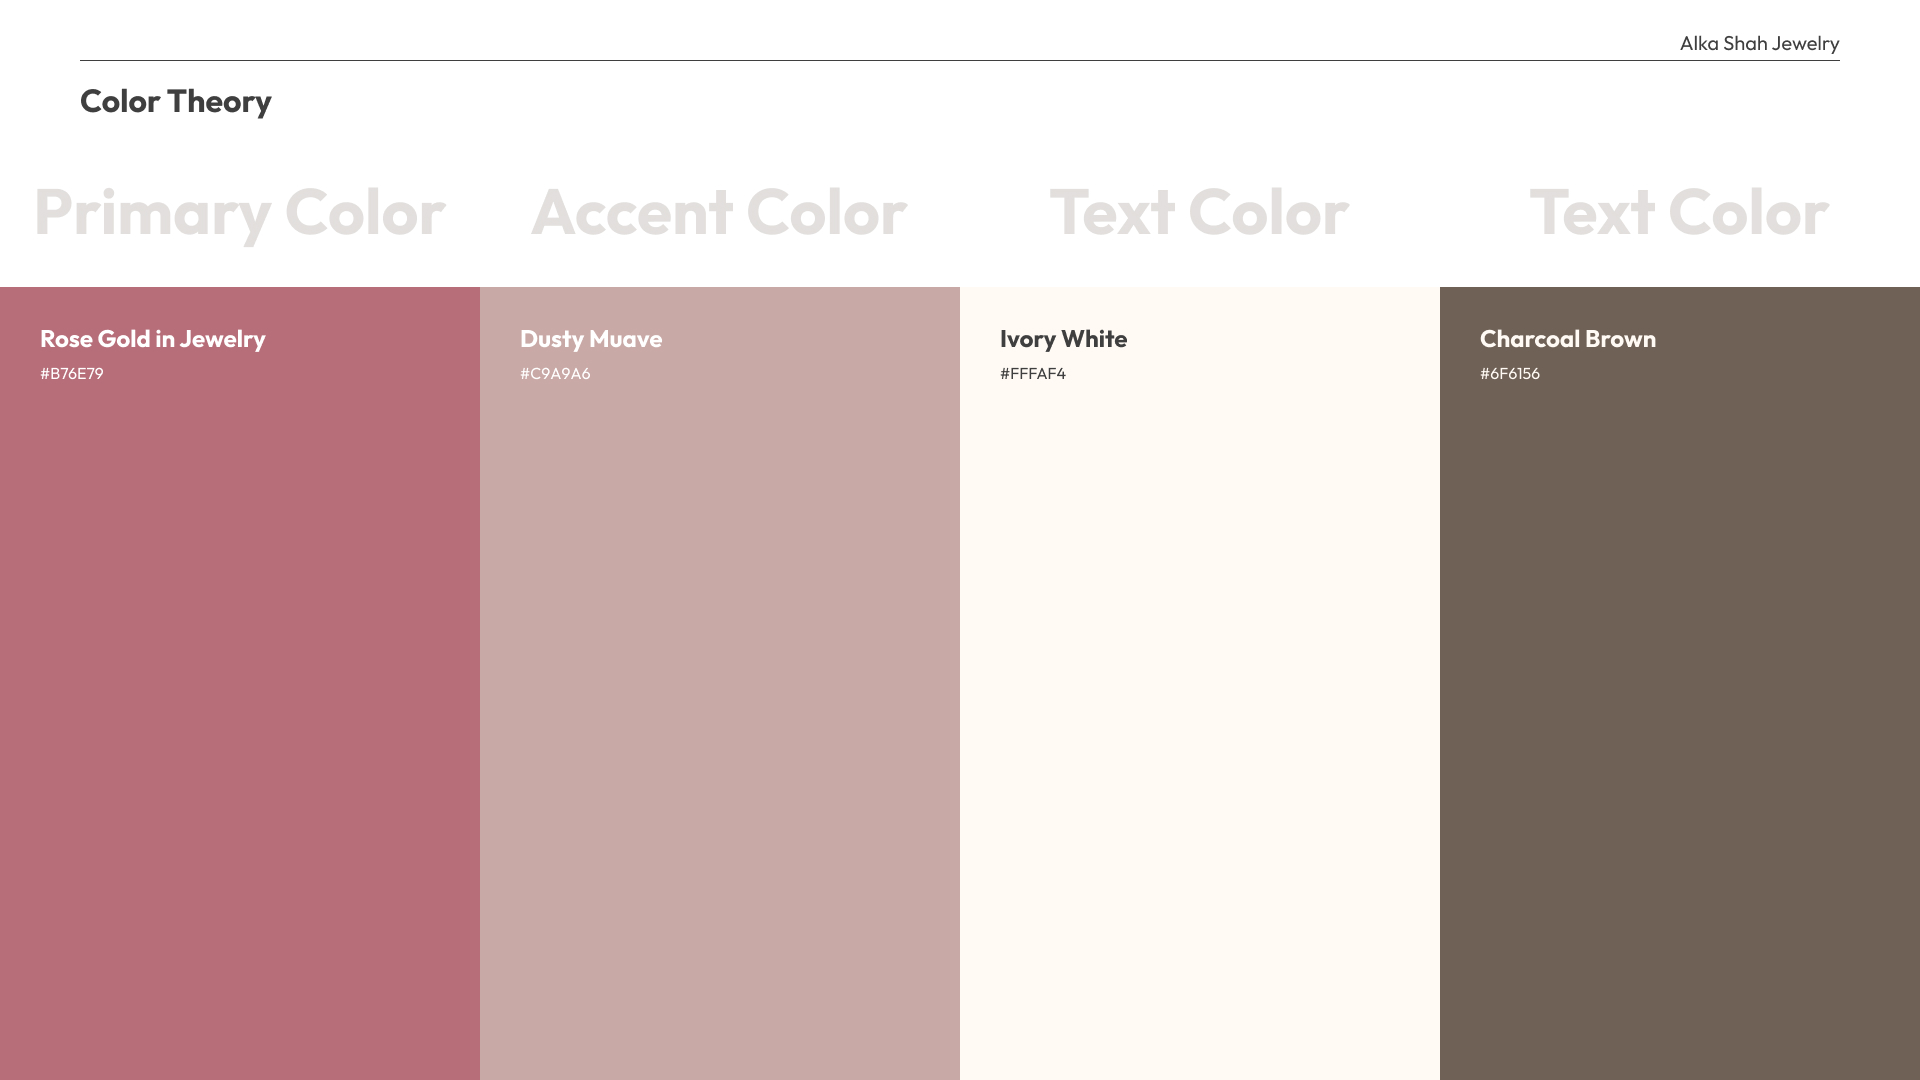Select the Primary Color watermark heading

click(x=239, y=212)
